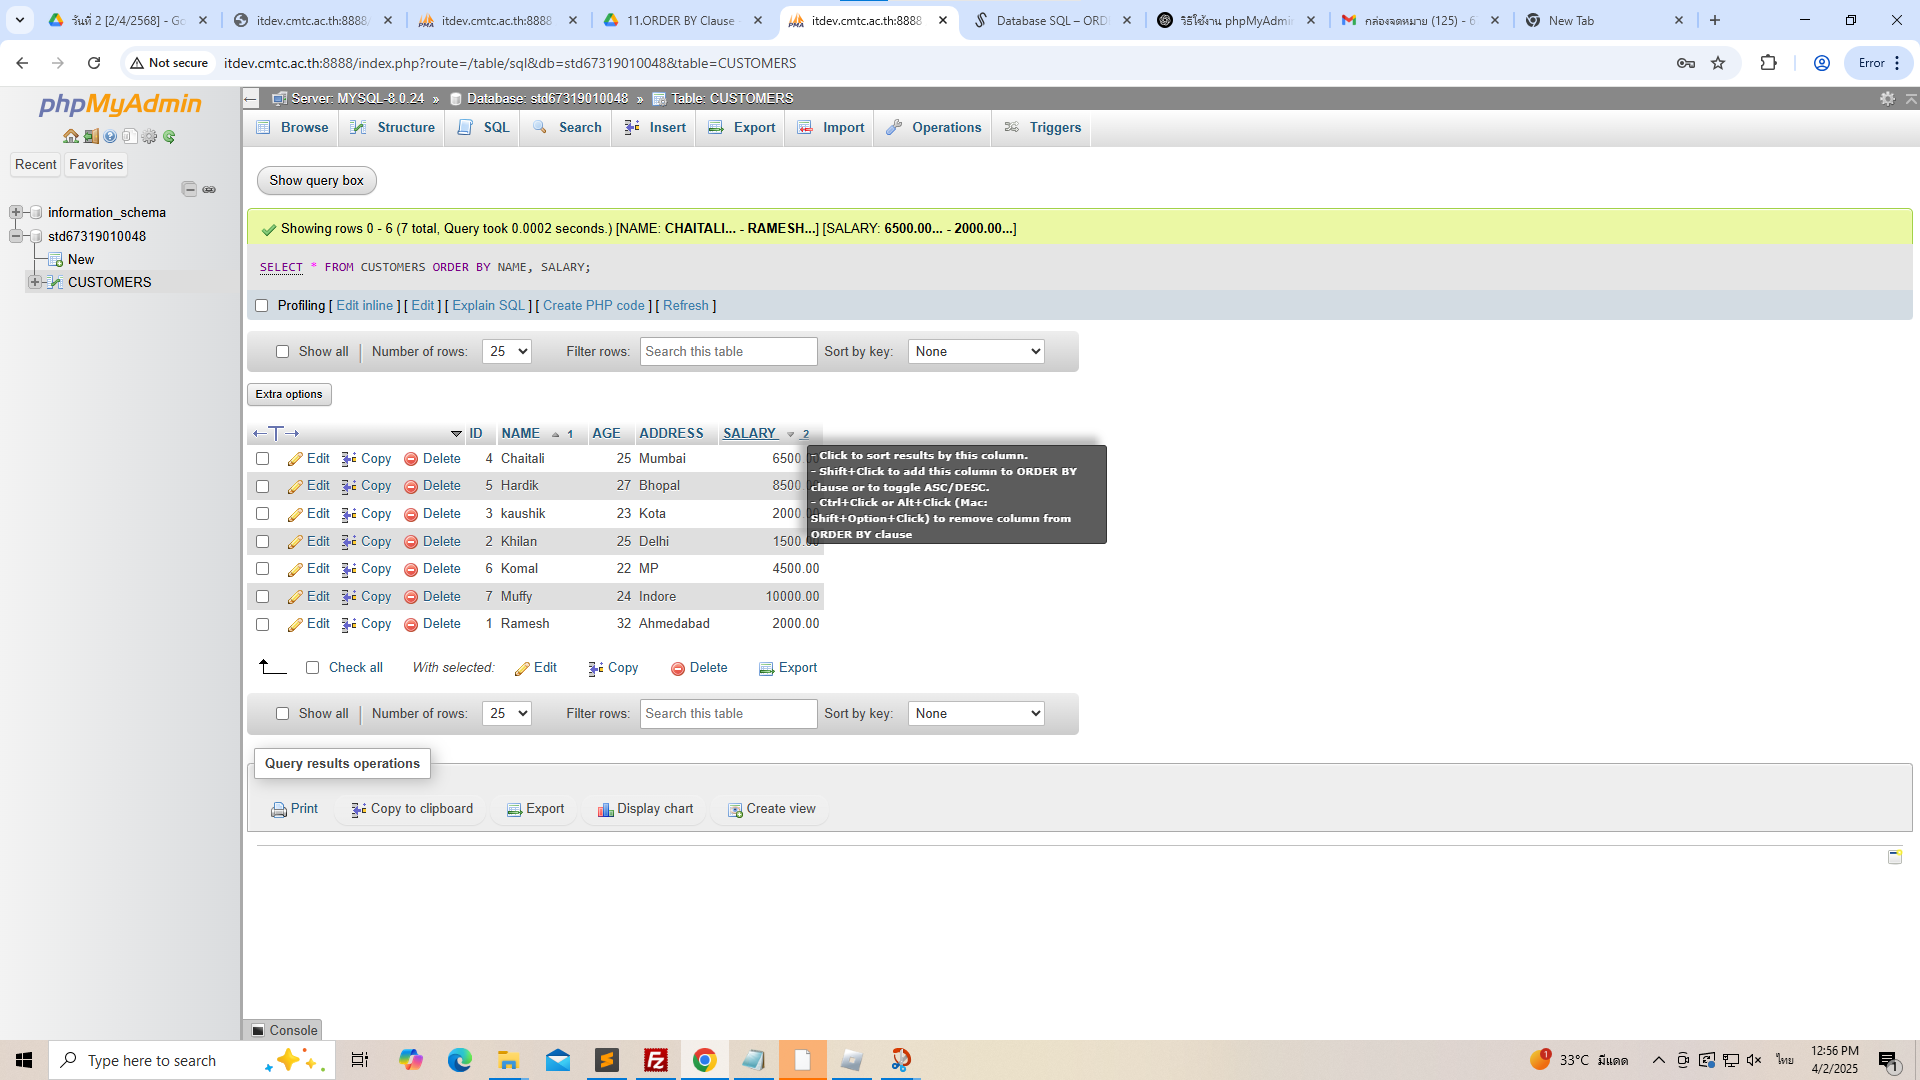This screenshot has width=1920, height=1080.
Task: Open navigation panel settings gear icon
Action: (x=149, y=136)
